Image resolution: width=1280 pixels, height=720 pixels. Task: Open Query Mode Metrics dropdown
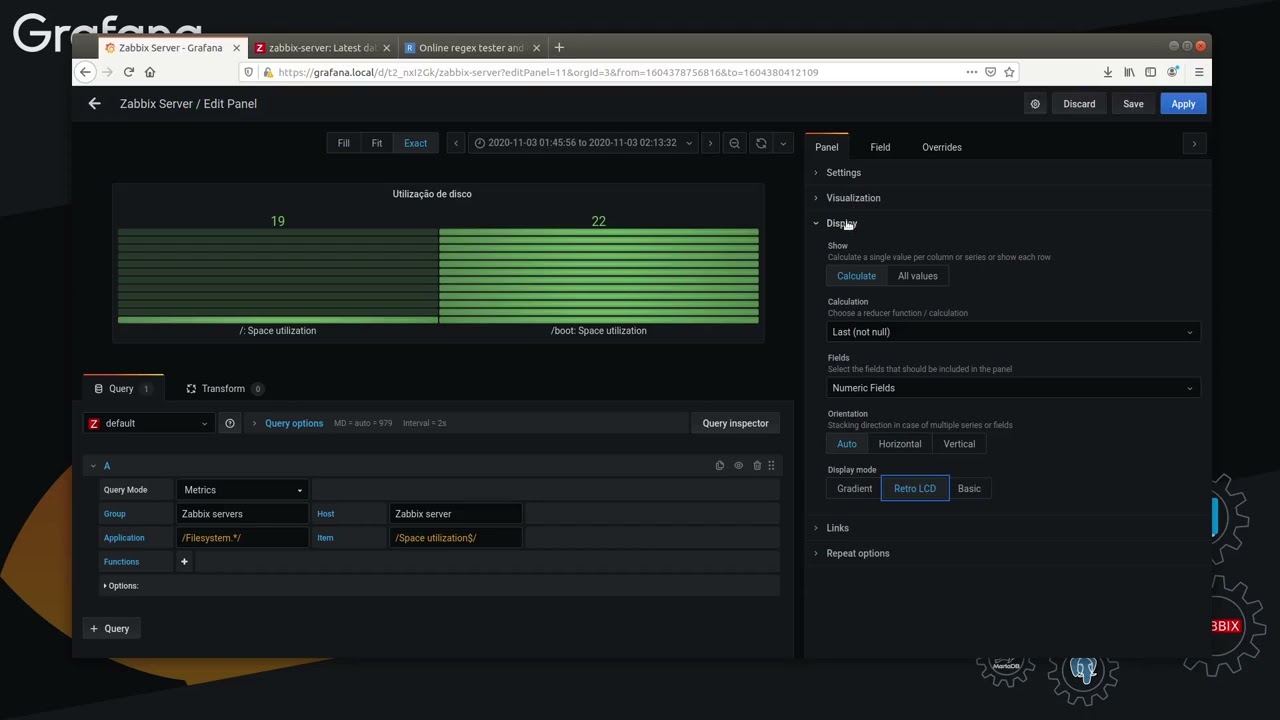pos(242,490)
